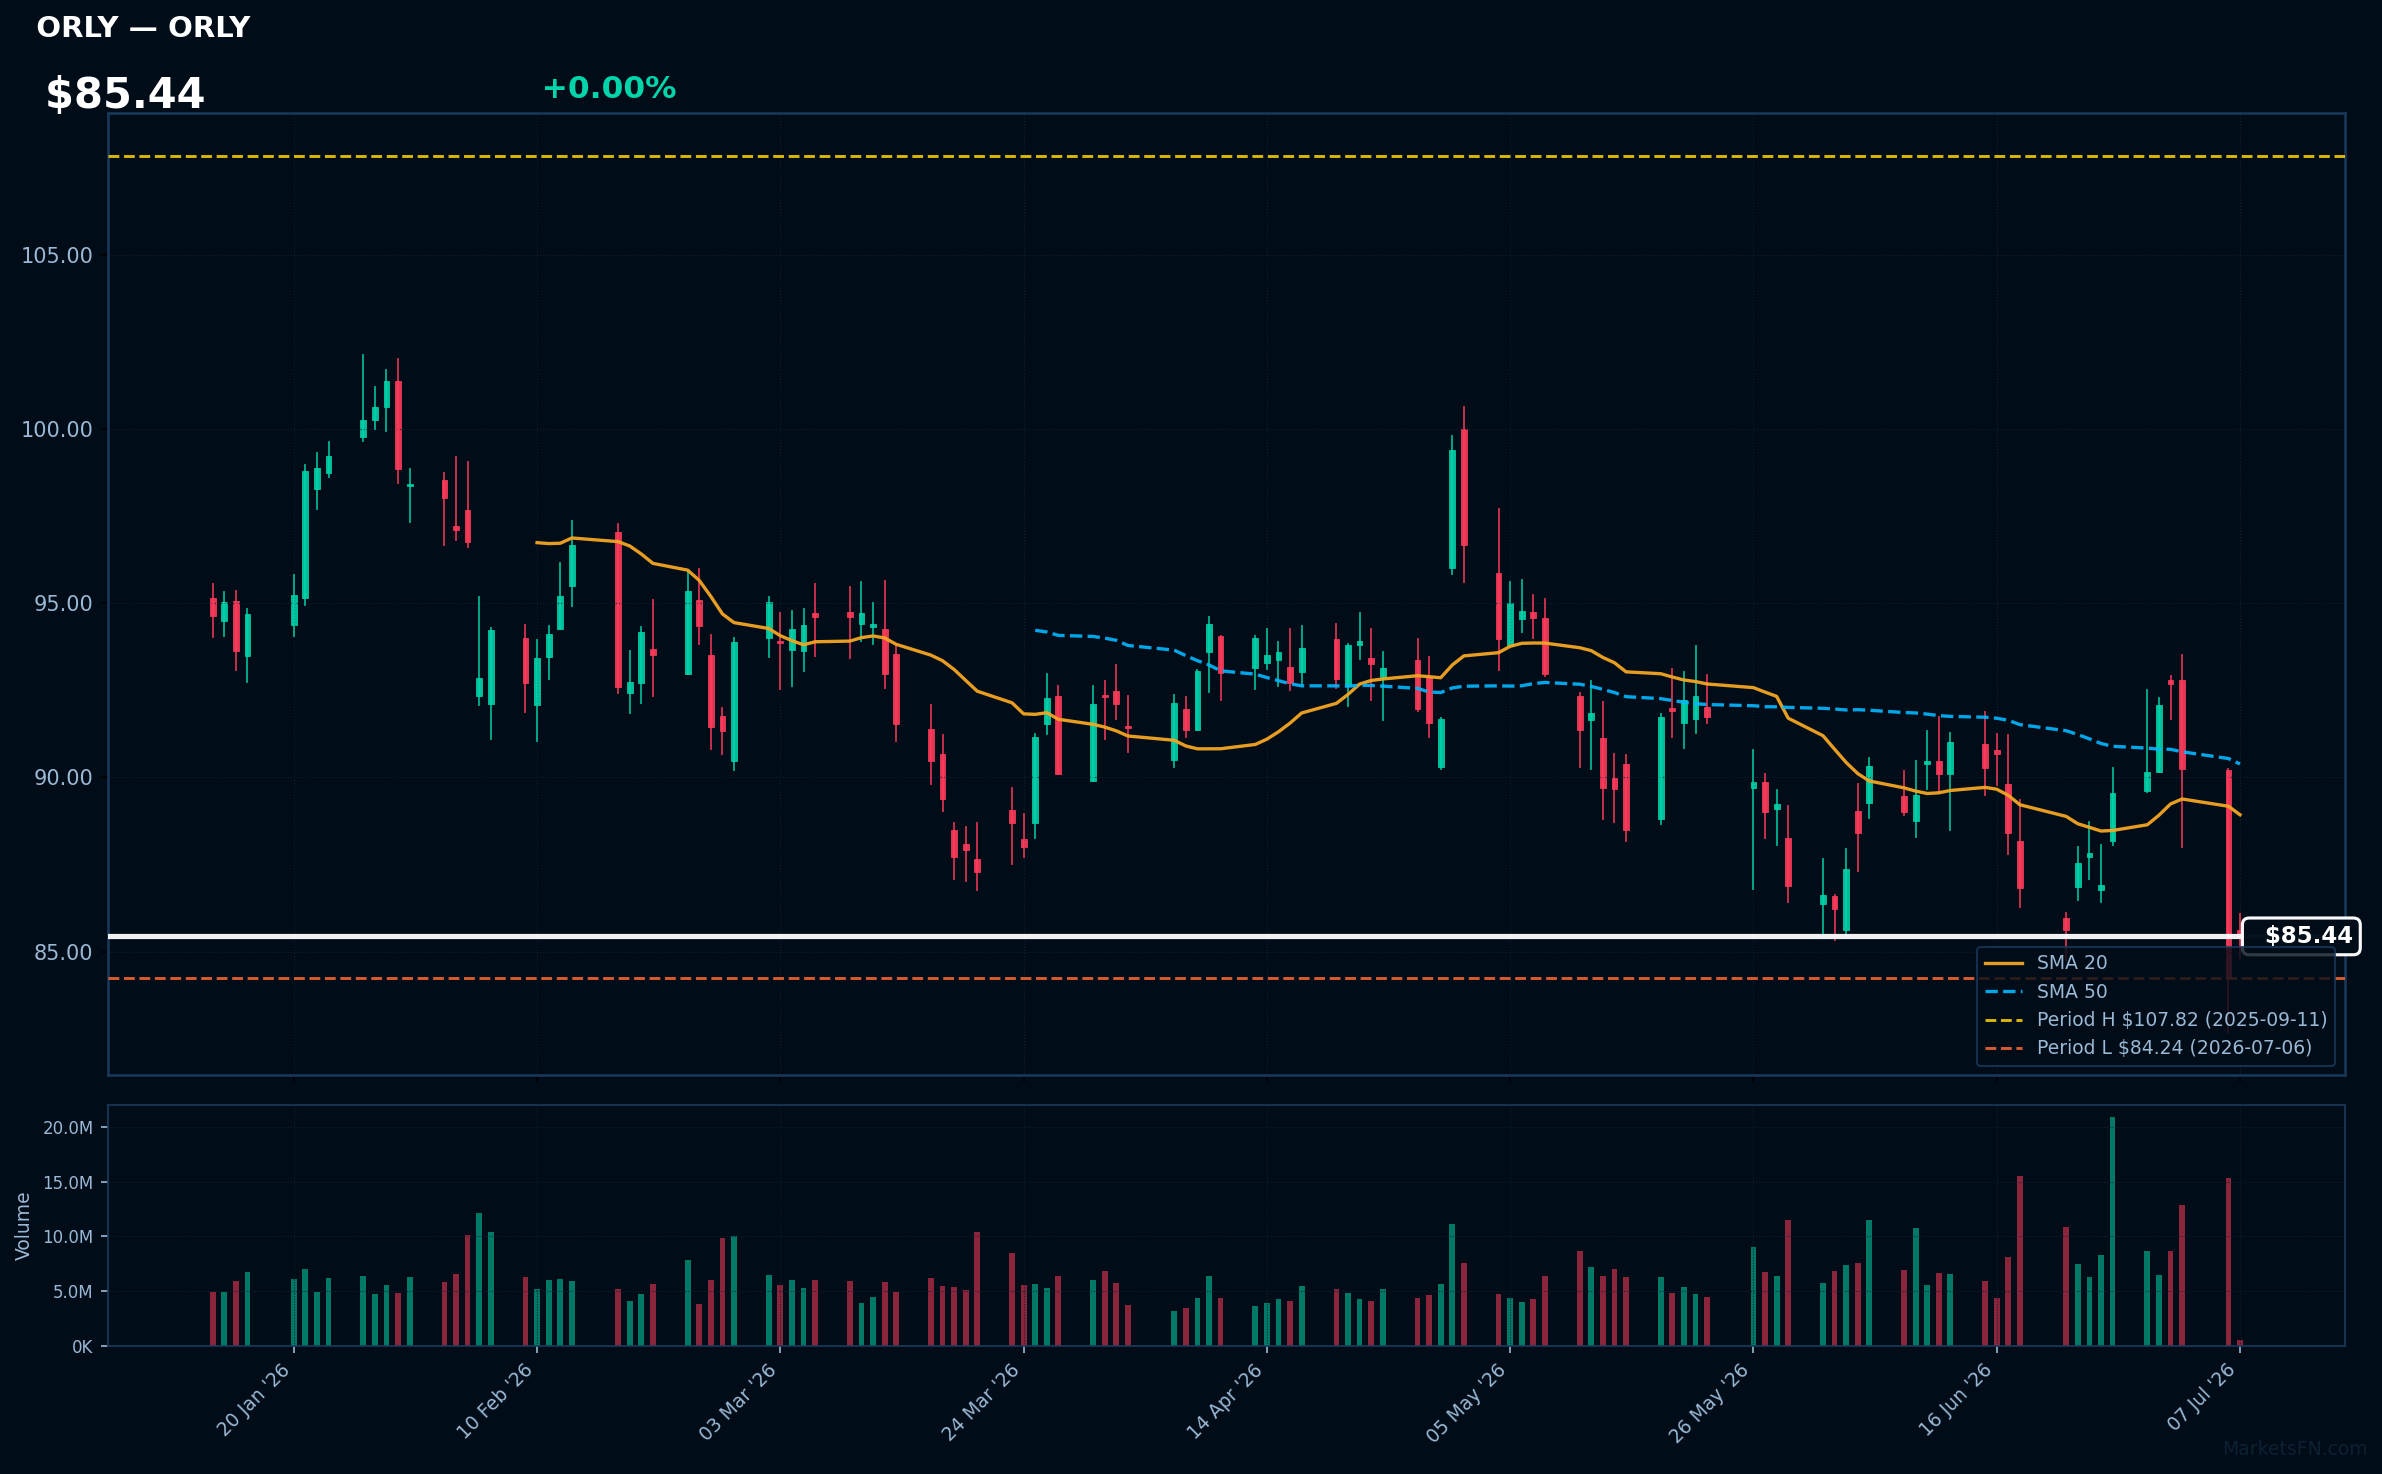Click the 85.00 price axis label

[x=63, y=953]
